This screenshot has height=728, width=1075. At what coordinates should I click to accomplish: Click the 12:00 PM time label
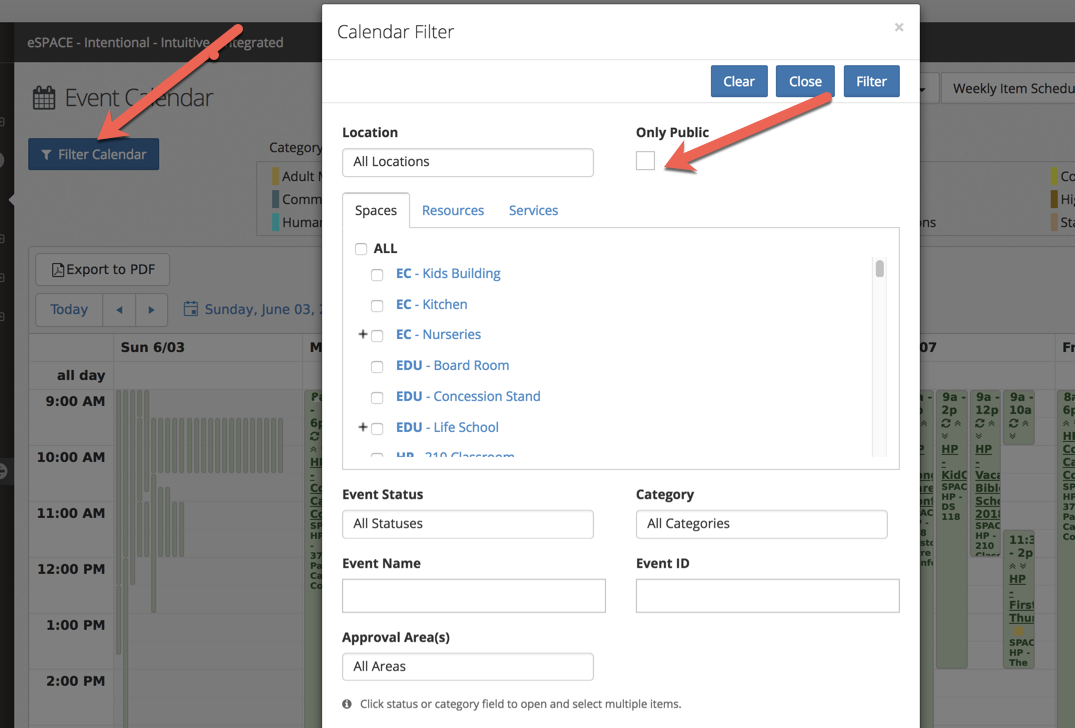(x=71, y=569)
